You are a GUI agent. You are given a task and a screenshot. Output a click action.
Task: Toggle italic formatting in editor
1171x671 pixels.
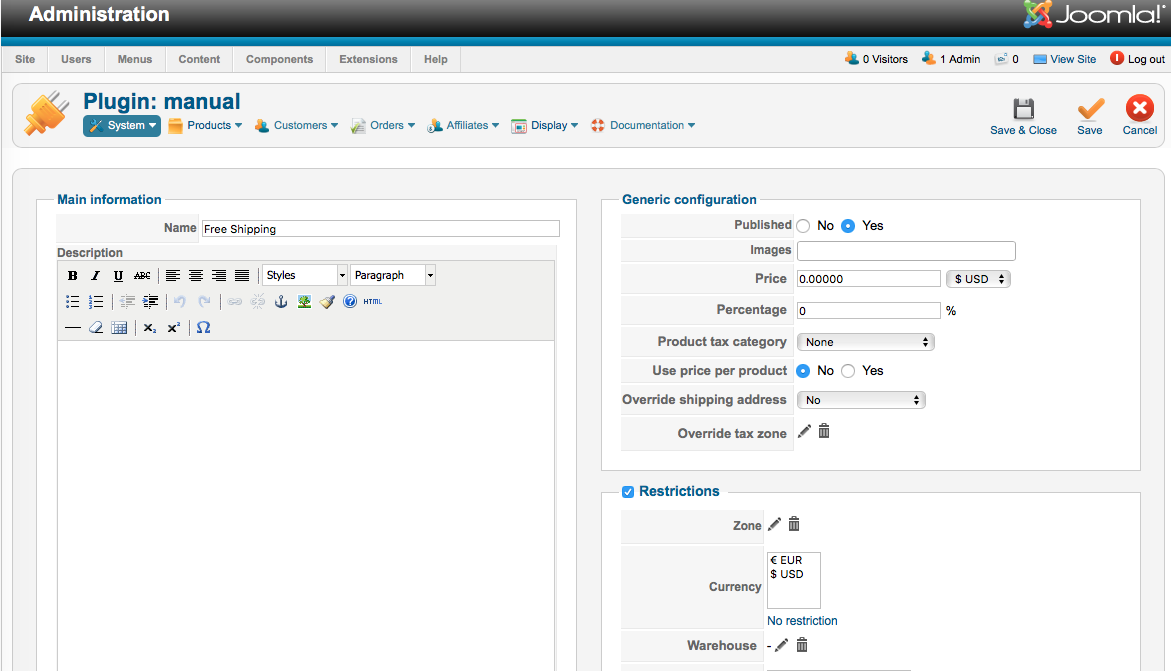[x=95, y=276]
